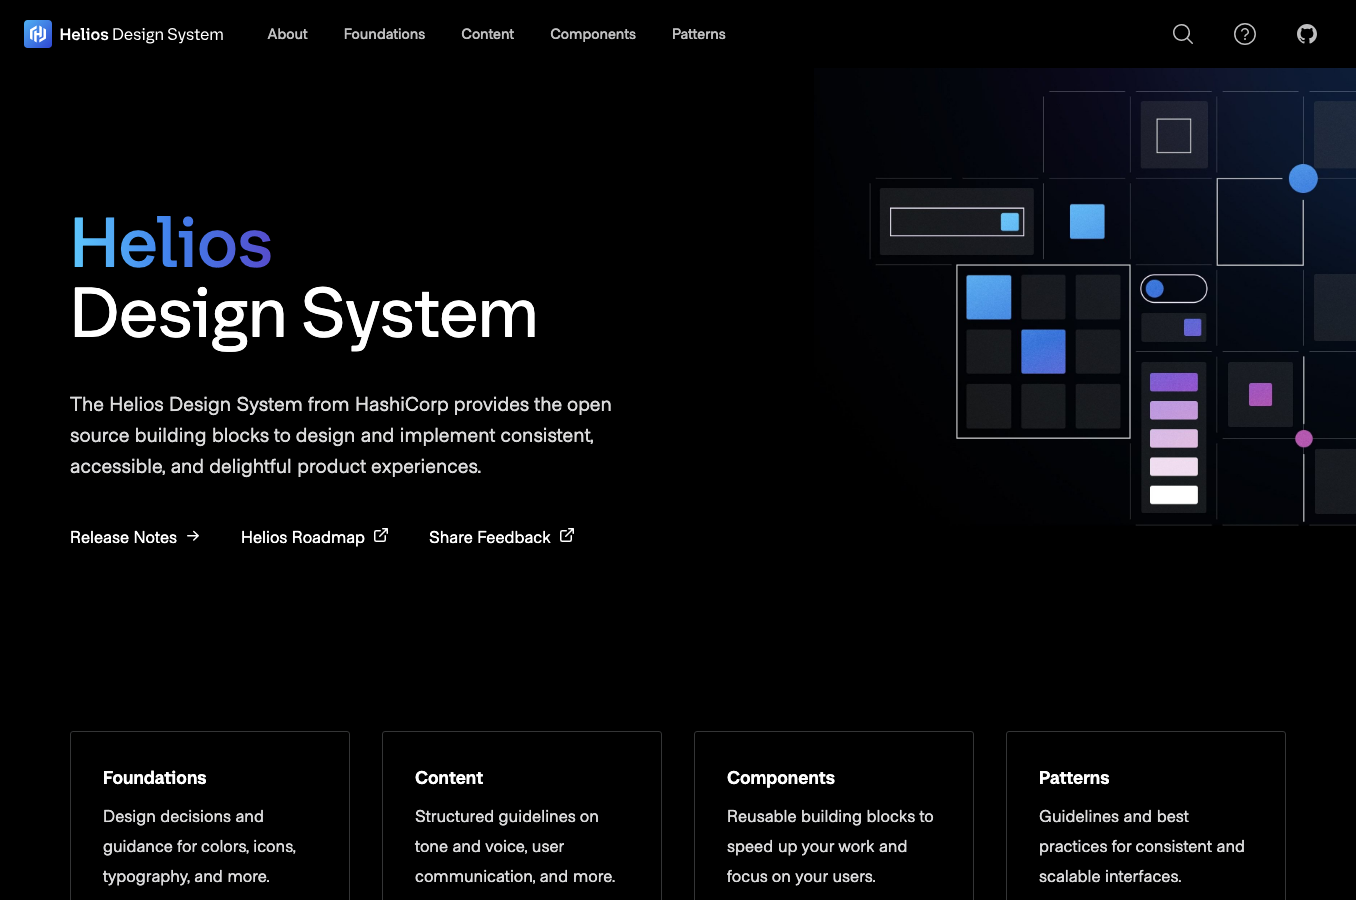This screenshot has width=1356, height=900.
Task: Select Components in the navigation bar
Action: pos(592,33)
